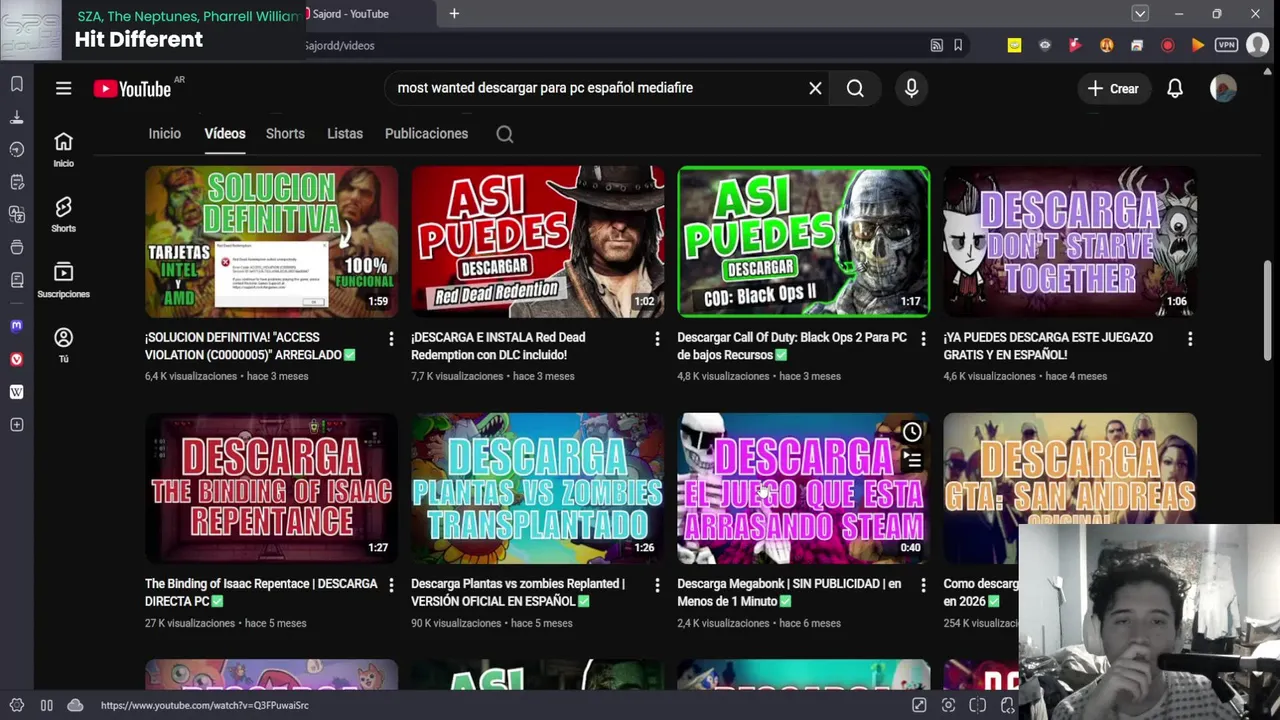Add Megabonk video to Watch Later
This screenshot has width=1280, height=720.
[x=912, y=432]
